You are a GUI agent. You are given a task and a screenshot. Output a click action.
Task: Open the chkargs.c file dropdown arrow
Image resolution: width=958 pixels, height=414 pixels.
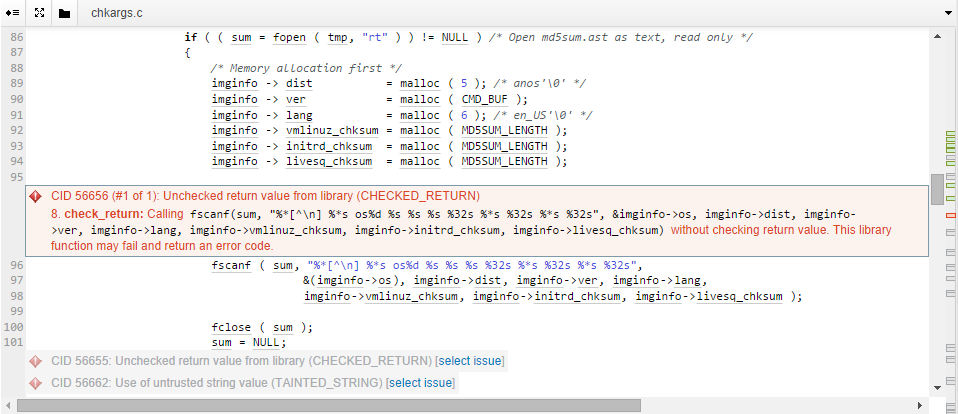(x=948, y=13)
